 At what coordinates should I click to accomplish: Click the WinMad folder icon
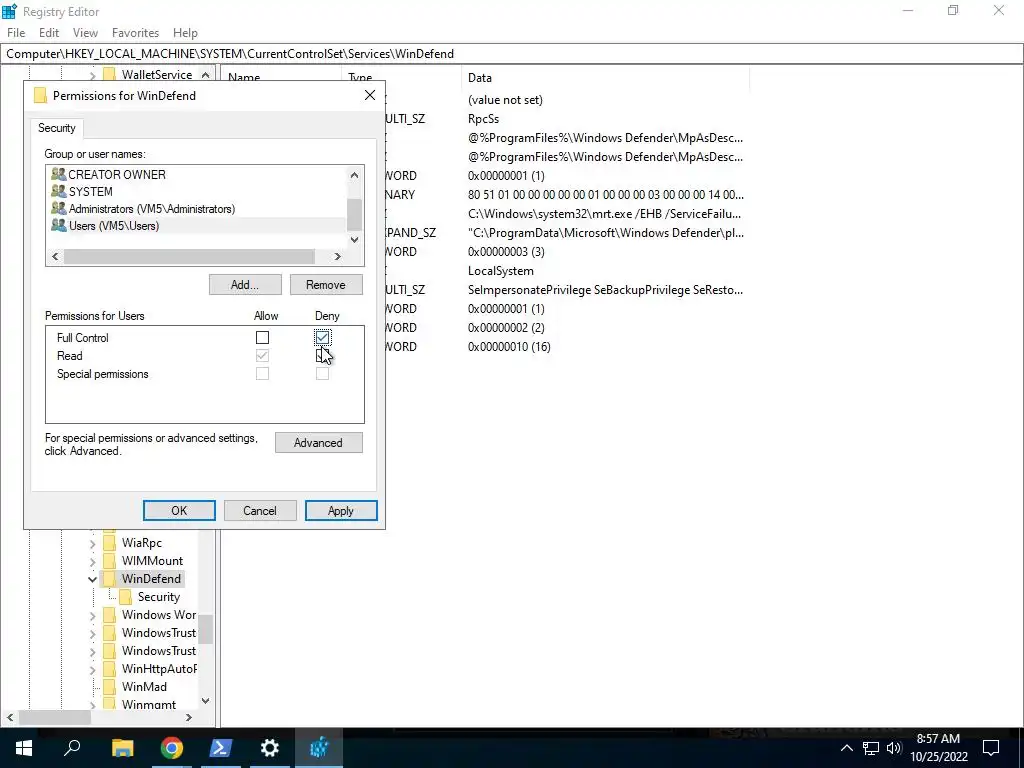coord(110,687)
